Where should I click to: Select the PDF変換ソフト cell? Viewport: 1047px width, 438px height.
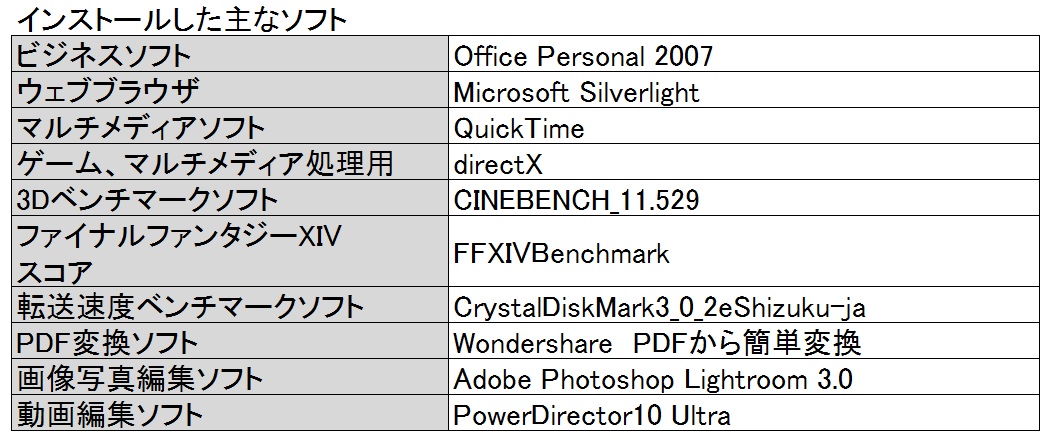(x=229, y=342)
